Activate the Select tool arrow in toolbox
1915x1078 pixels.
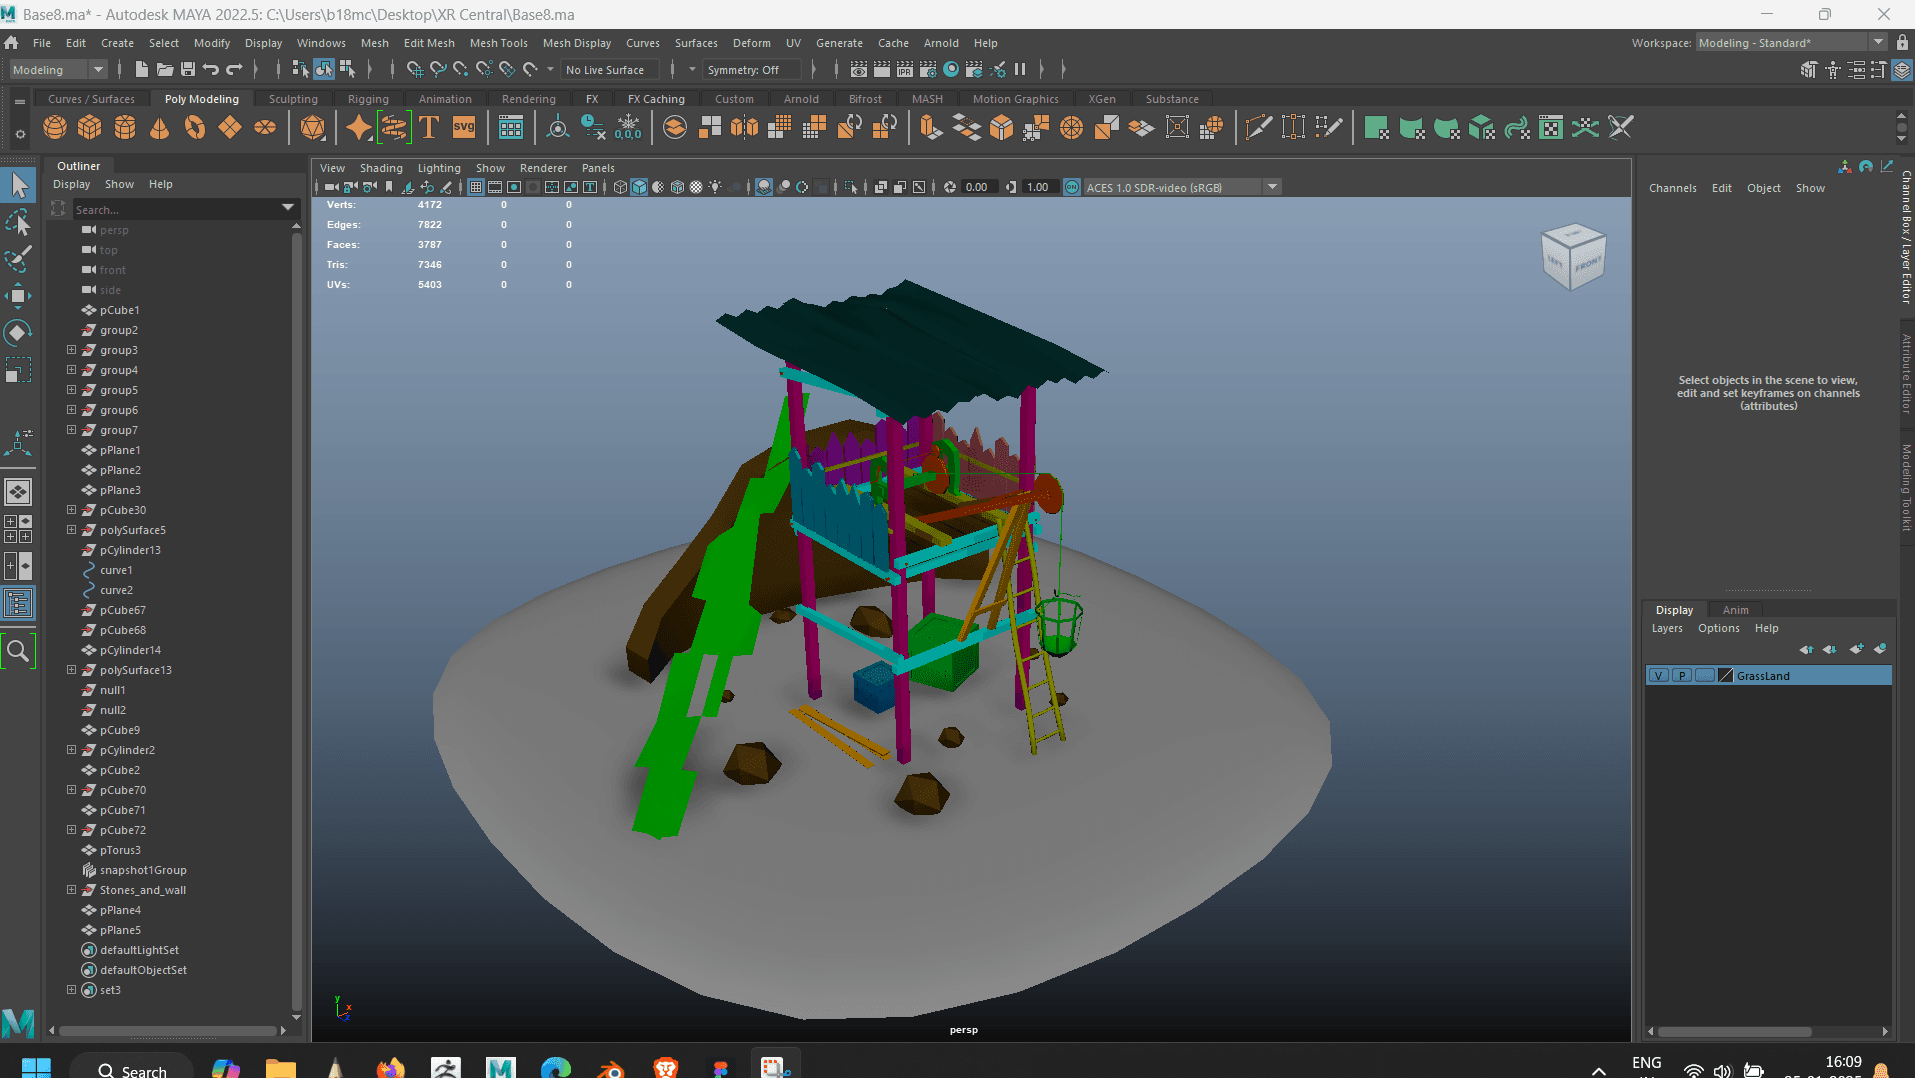19,185
